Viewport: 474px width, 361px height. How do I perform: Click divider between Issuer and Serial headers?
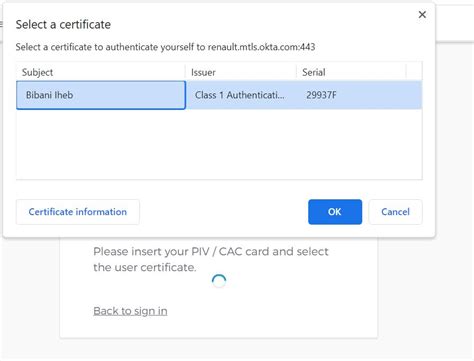coord(296,72)
